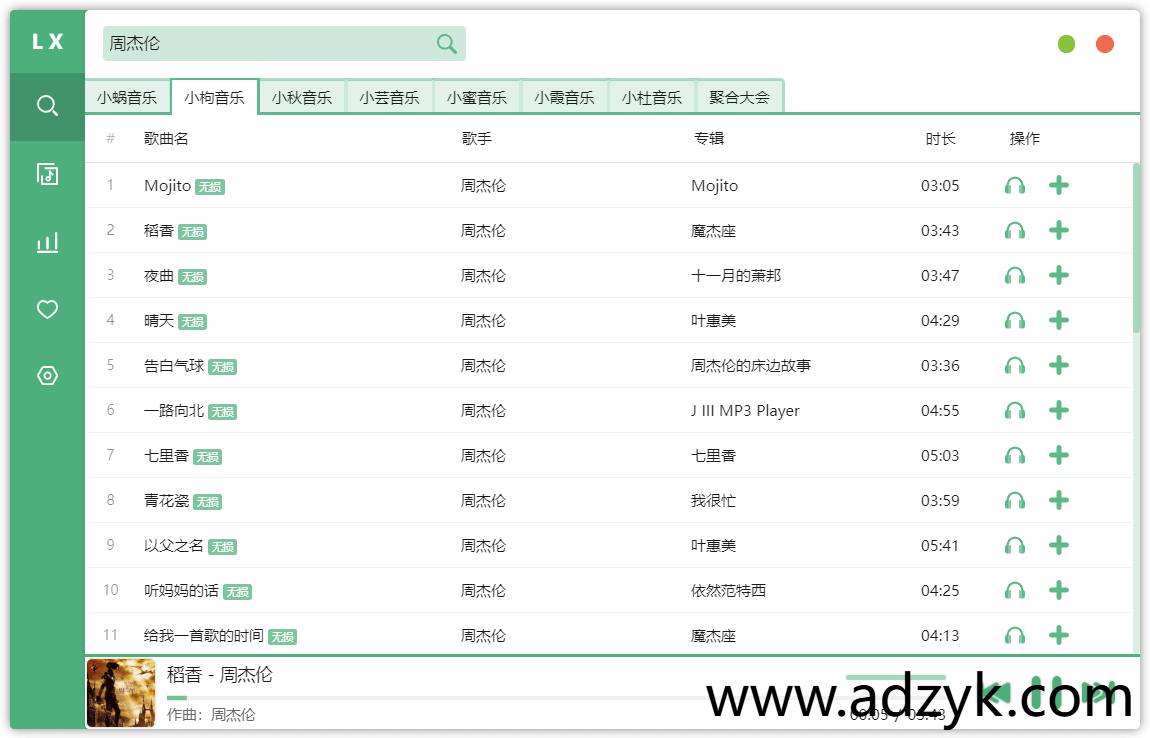The height and width of the screenshot is (738, 1150).
Task: Play 七里香 using its headphone icon
Action: pos(1015,455)
